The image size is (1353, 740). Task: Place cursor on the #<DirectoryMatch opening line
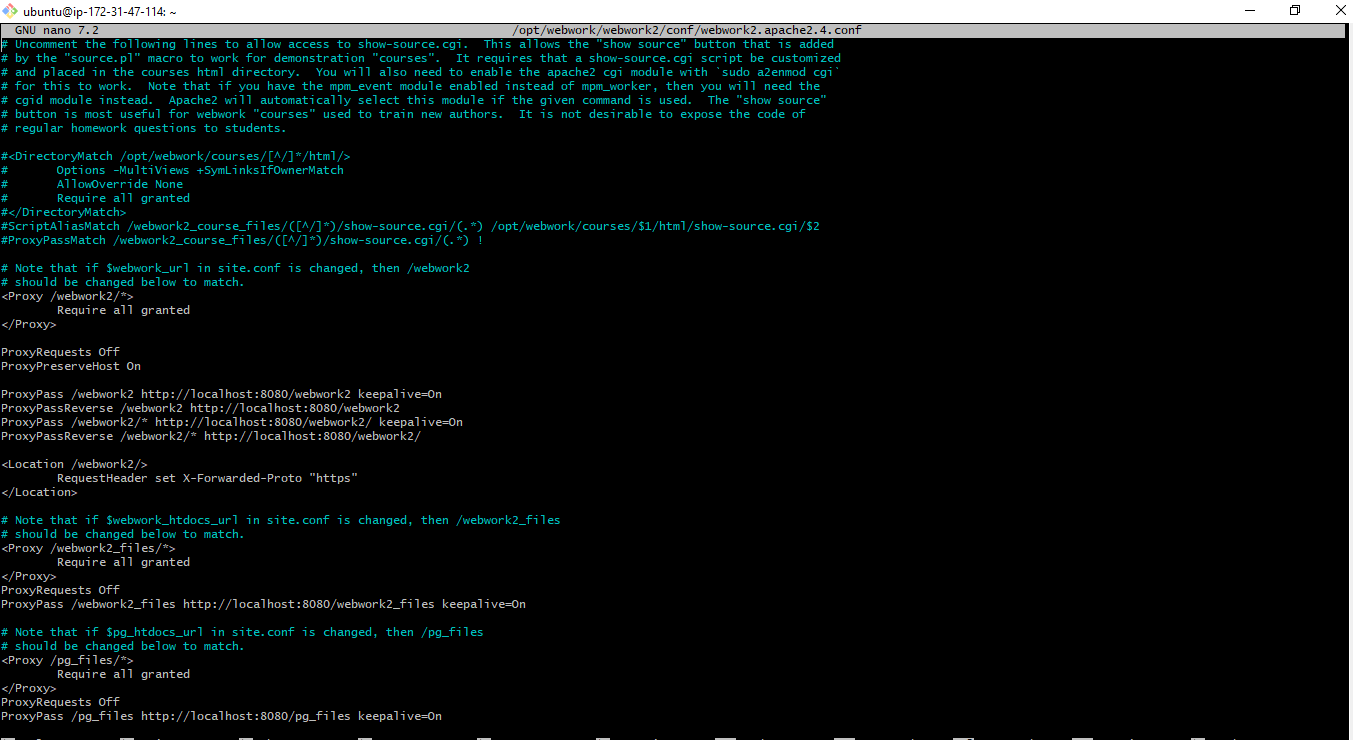(176, 156)
